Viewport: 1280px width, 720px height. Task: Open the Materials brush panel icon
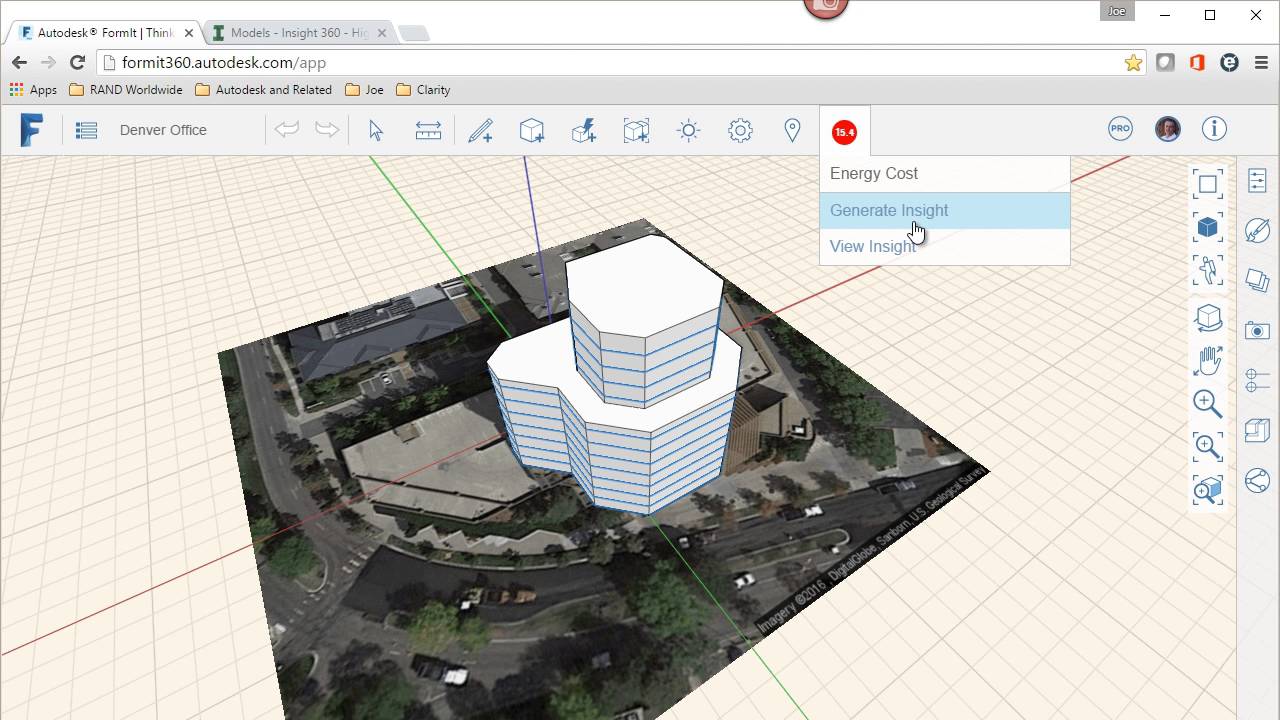(1257, 231)
